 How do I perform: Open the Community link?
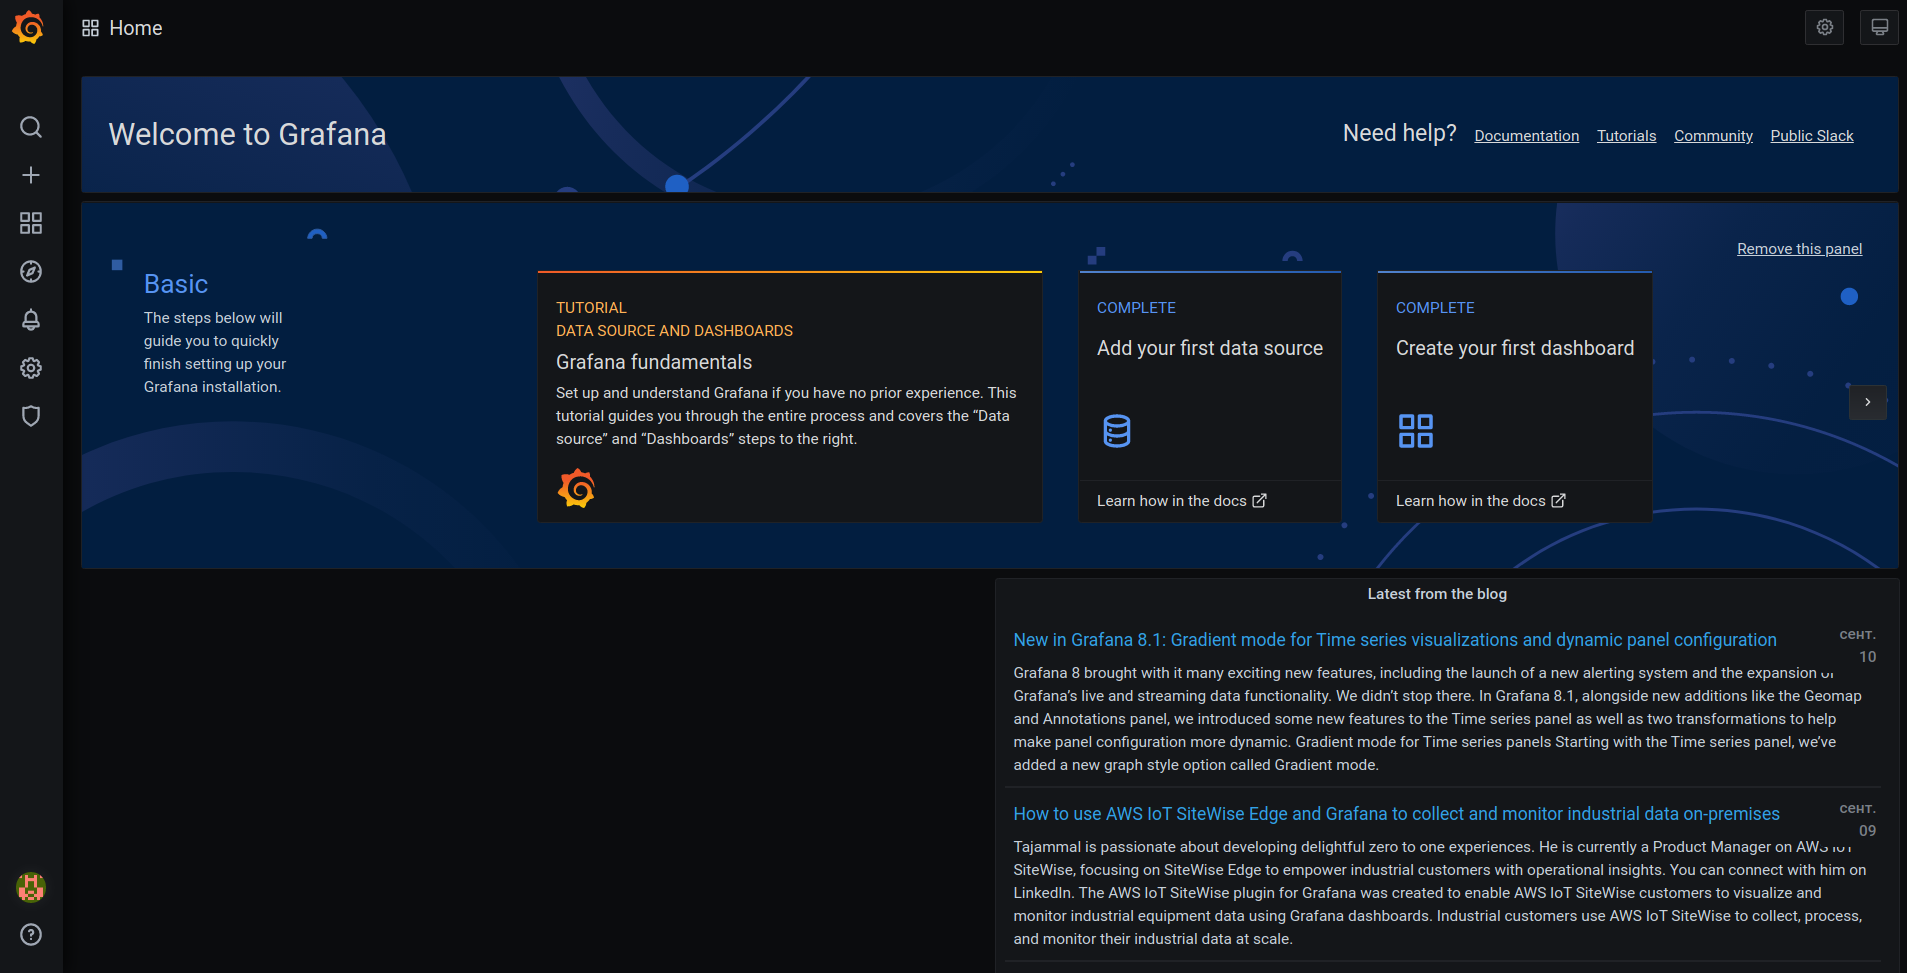tap(1713, 136)
